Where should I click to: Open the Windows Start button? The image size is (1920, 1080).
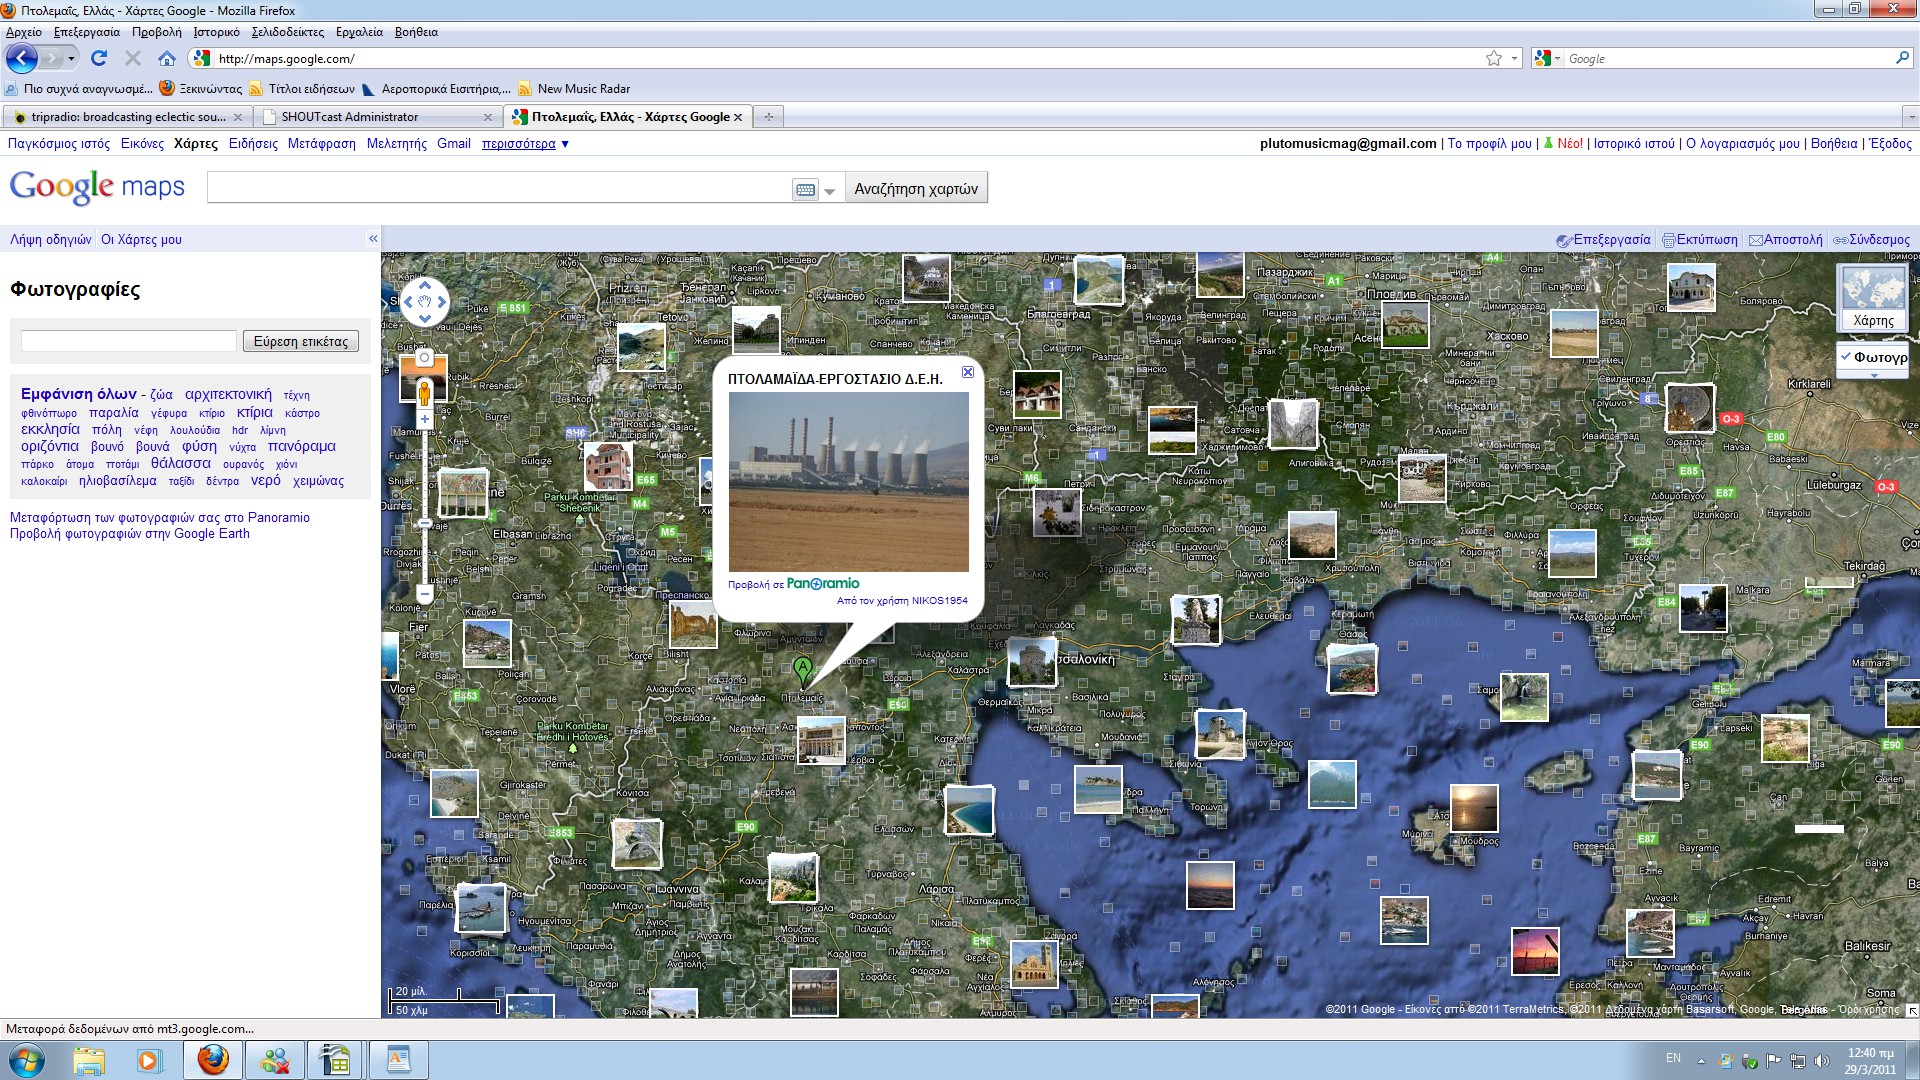[x=26, y=1060]
